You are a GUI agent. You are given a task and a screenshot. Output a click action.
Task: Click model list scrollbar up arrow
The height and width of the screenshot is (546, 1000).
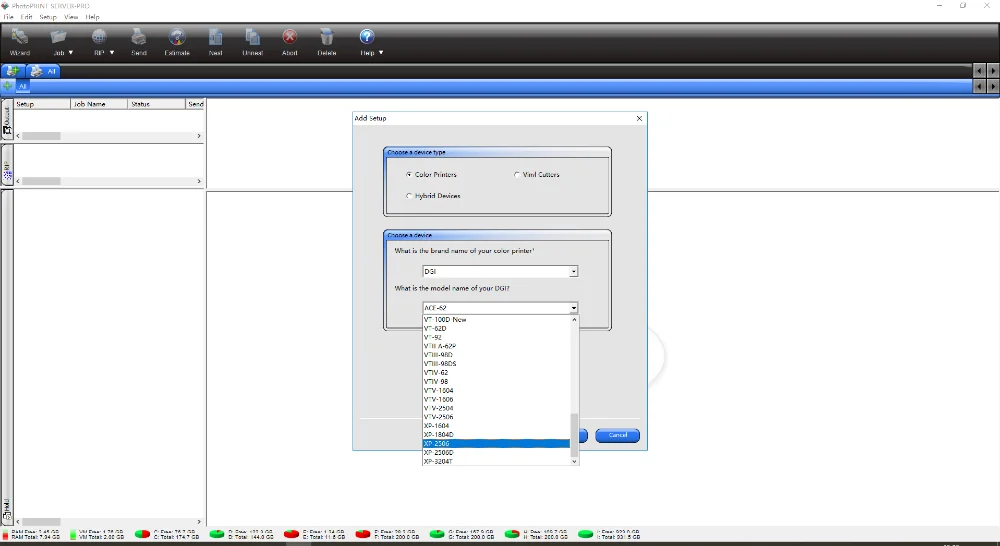(574, 320)
